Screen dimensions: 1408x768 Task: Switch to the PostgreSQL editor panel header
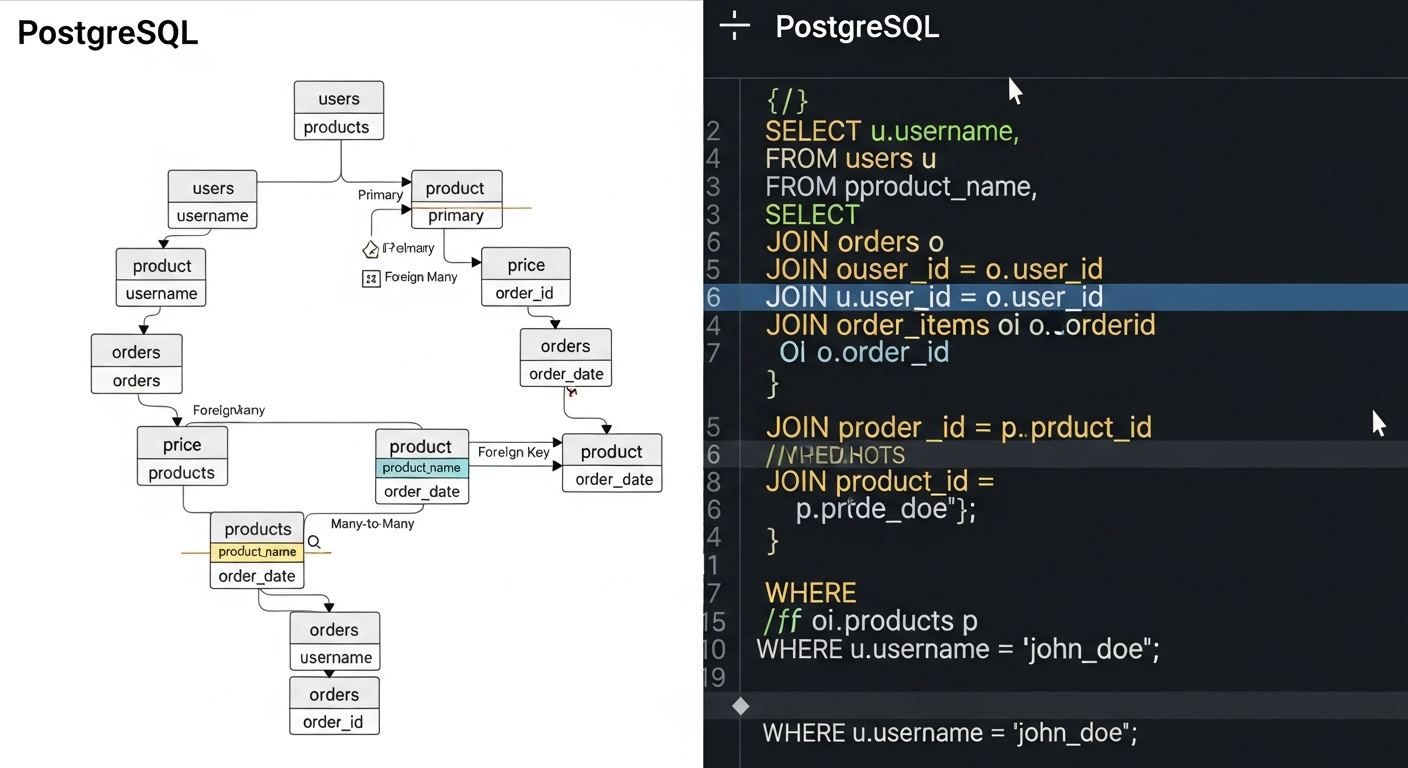(857, 27)
